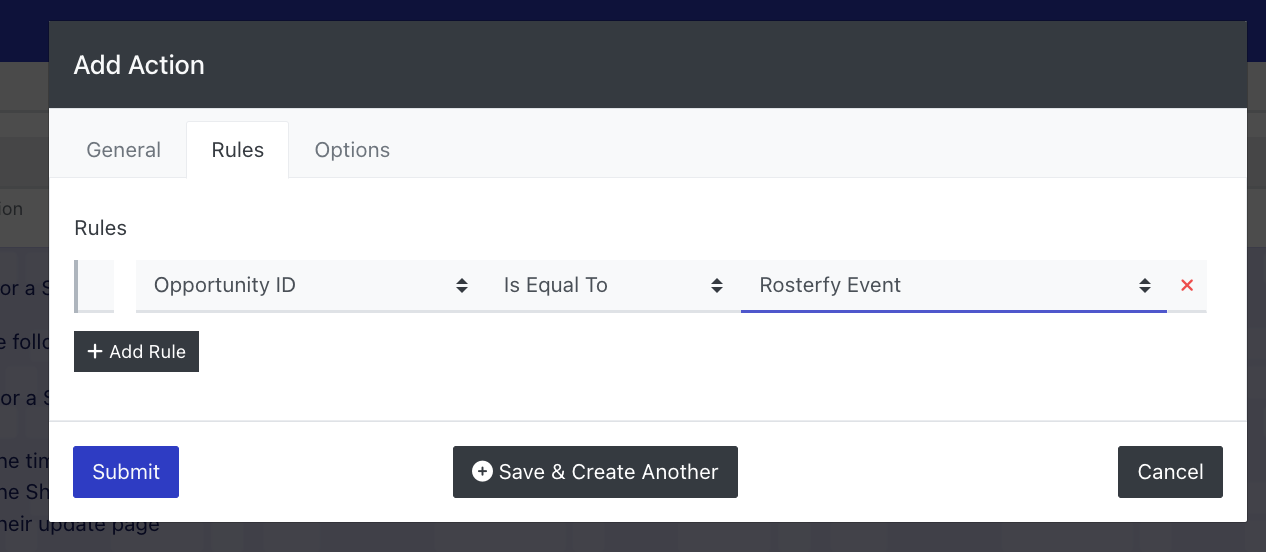Image resolution: width=1266 pixels, height=552 pixels.
Task: Click the up-down arrows on the Opportunity ID field
Action: click(462, 285)
